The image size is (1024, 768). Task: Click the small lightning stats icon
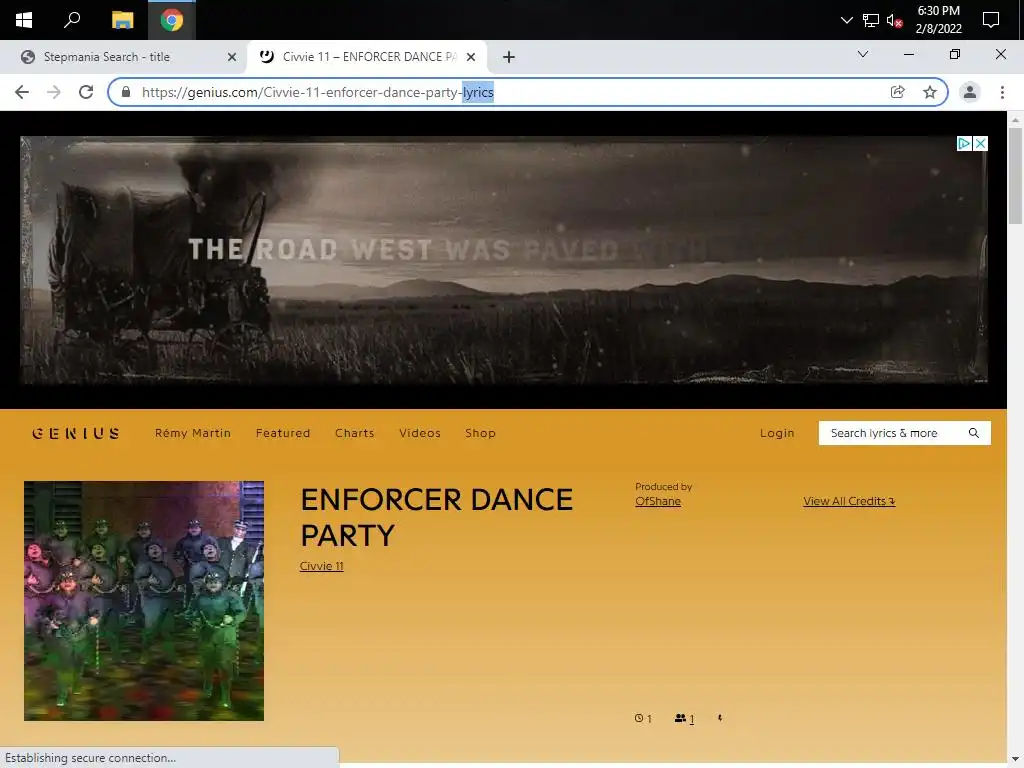(720, 718)
